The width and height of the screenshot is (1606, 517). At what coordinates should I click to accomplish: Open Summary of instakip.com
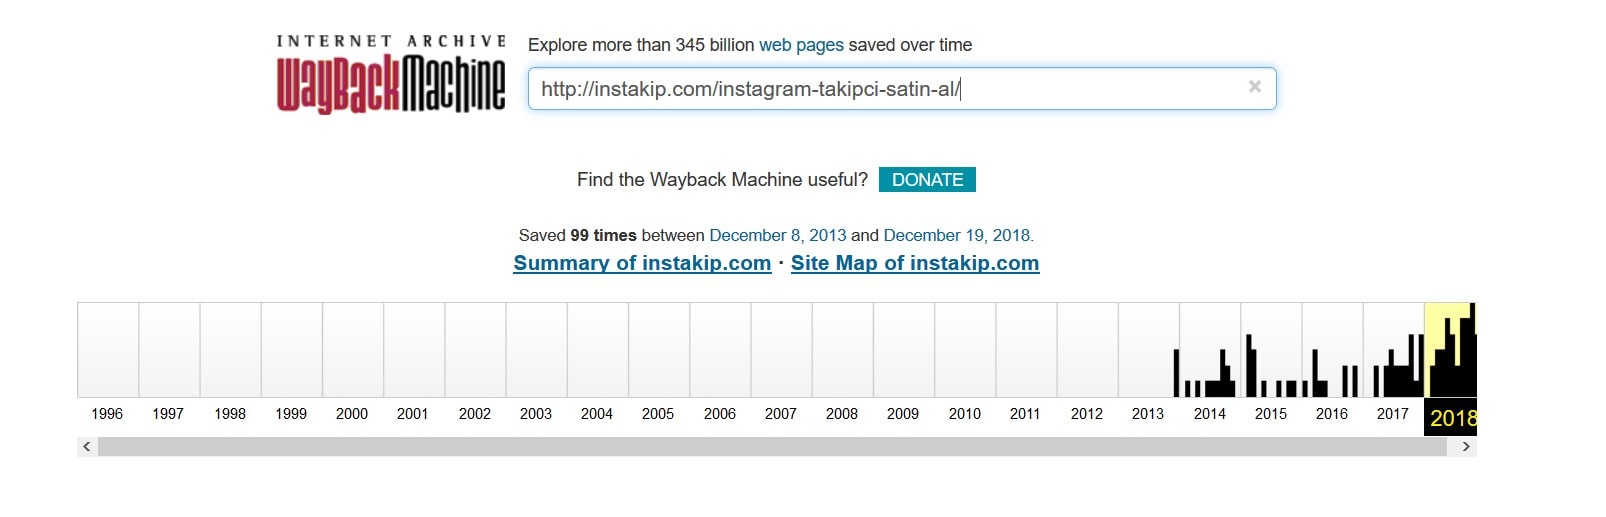(642, 263)
